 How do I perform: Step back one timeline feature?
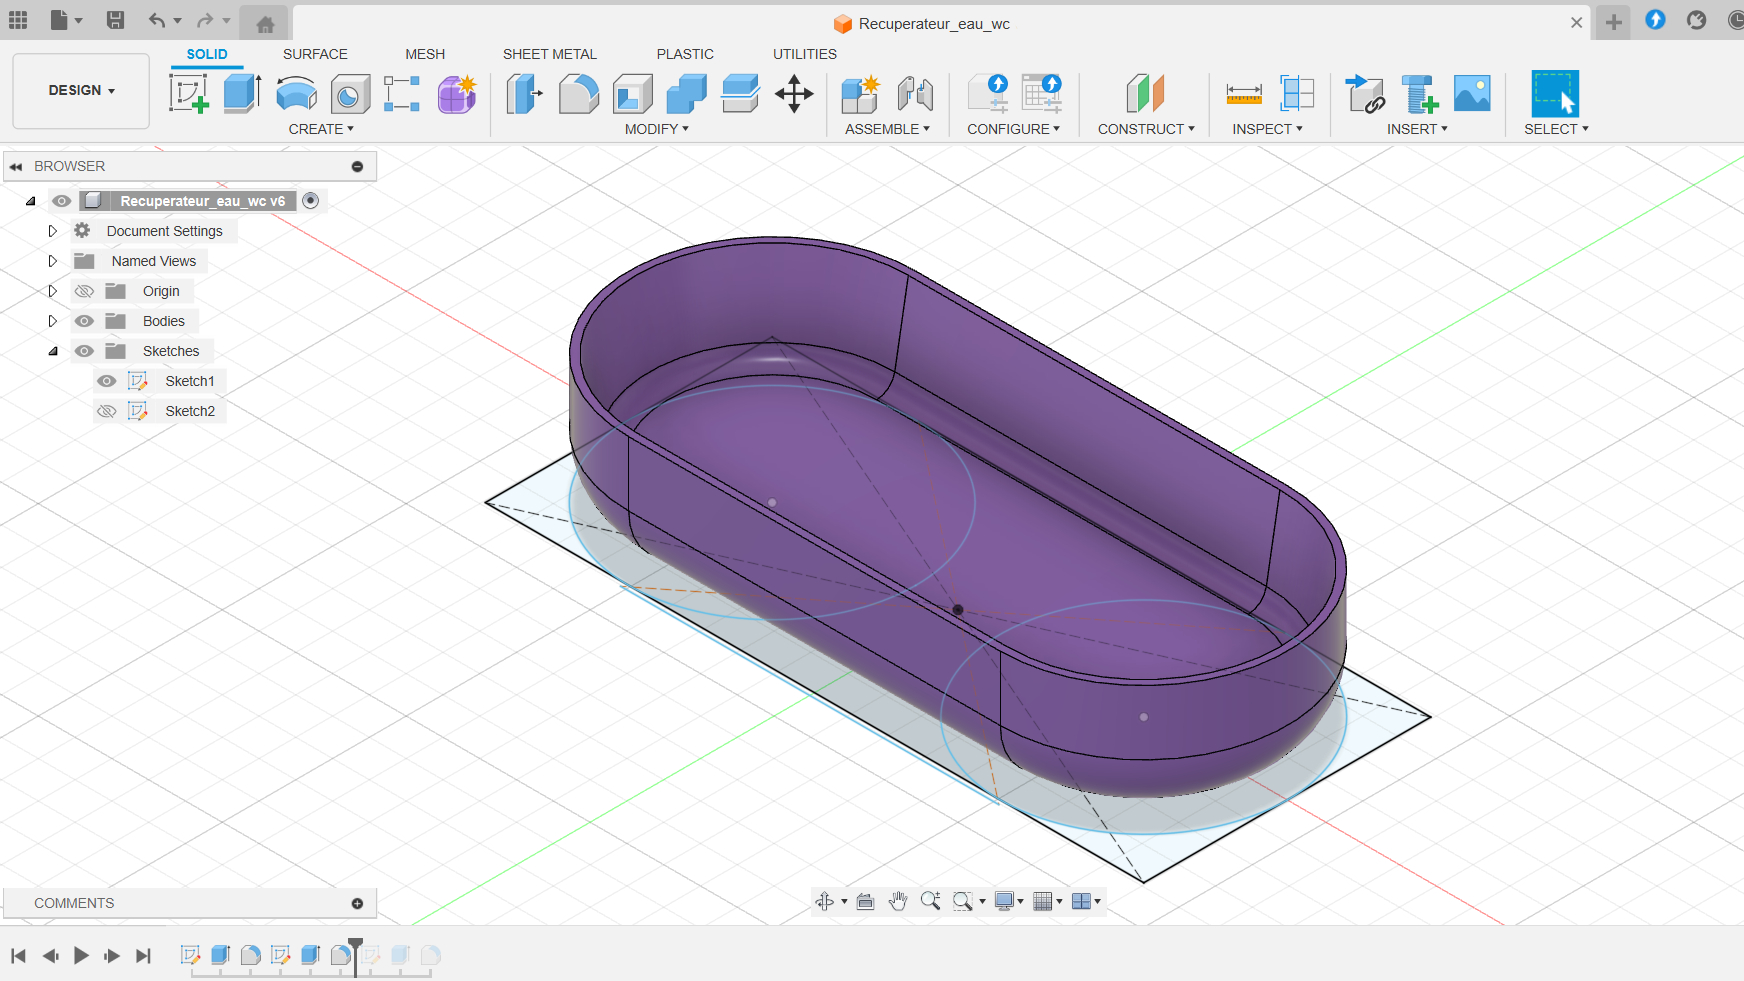click(50, 956)
